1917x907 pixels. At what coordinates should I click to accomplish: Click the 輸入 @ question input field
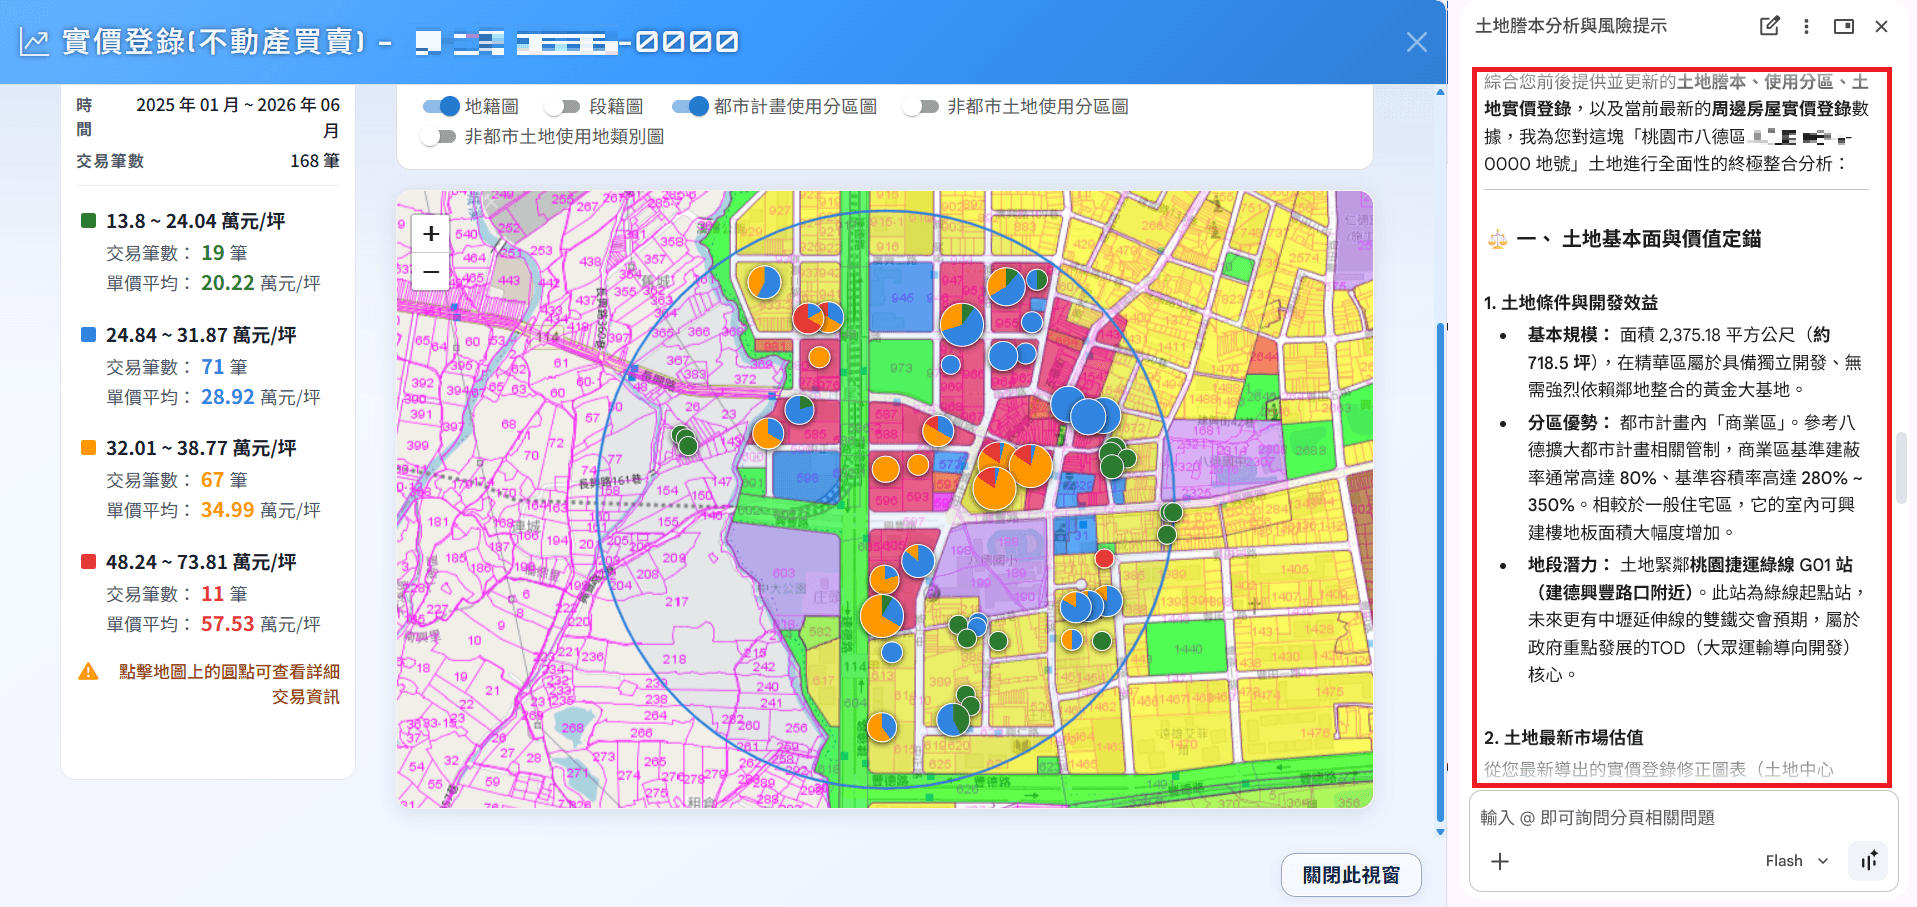[x=1682, y=817]
